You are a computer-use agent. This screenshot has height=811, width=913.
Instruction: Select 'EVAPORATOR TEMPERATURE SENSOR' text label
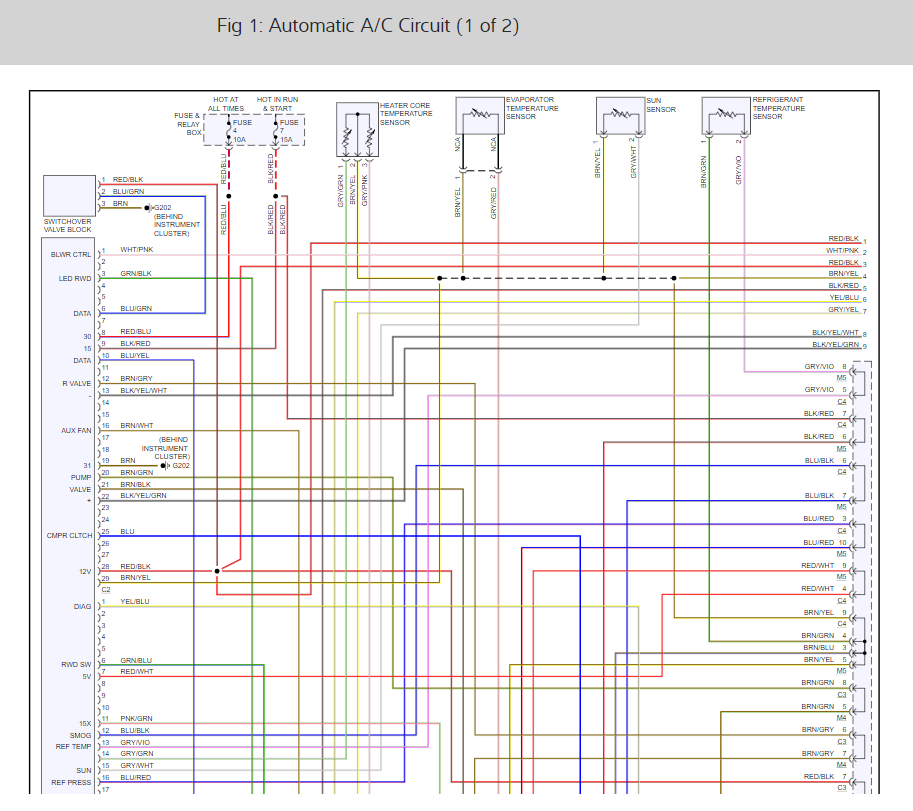pos(532,108)
